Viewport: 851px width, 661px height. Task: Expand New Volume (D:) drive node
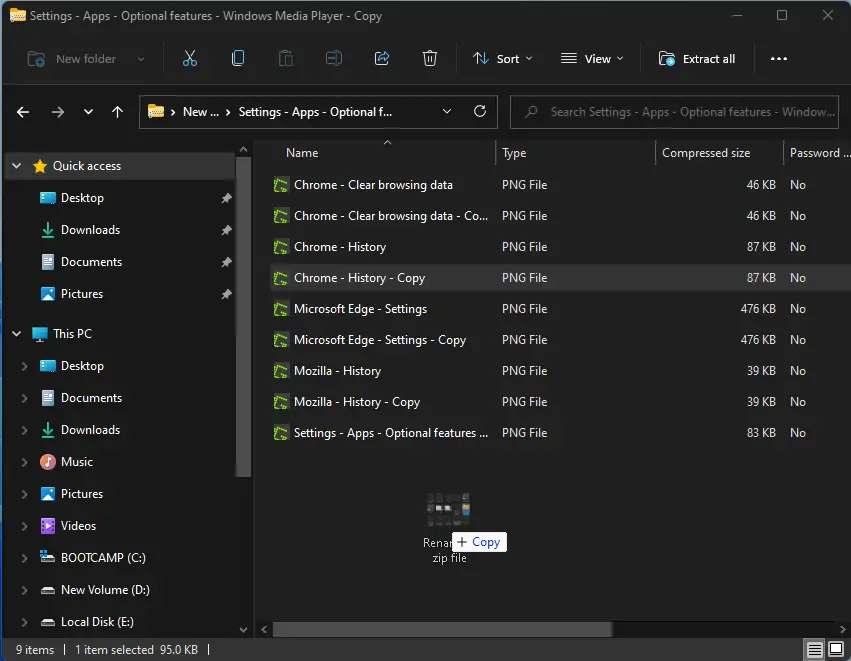pos(24,590)
